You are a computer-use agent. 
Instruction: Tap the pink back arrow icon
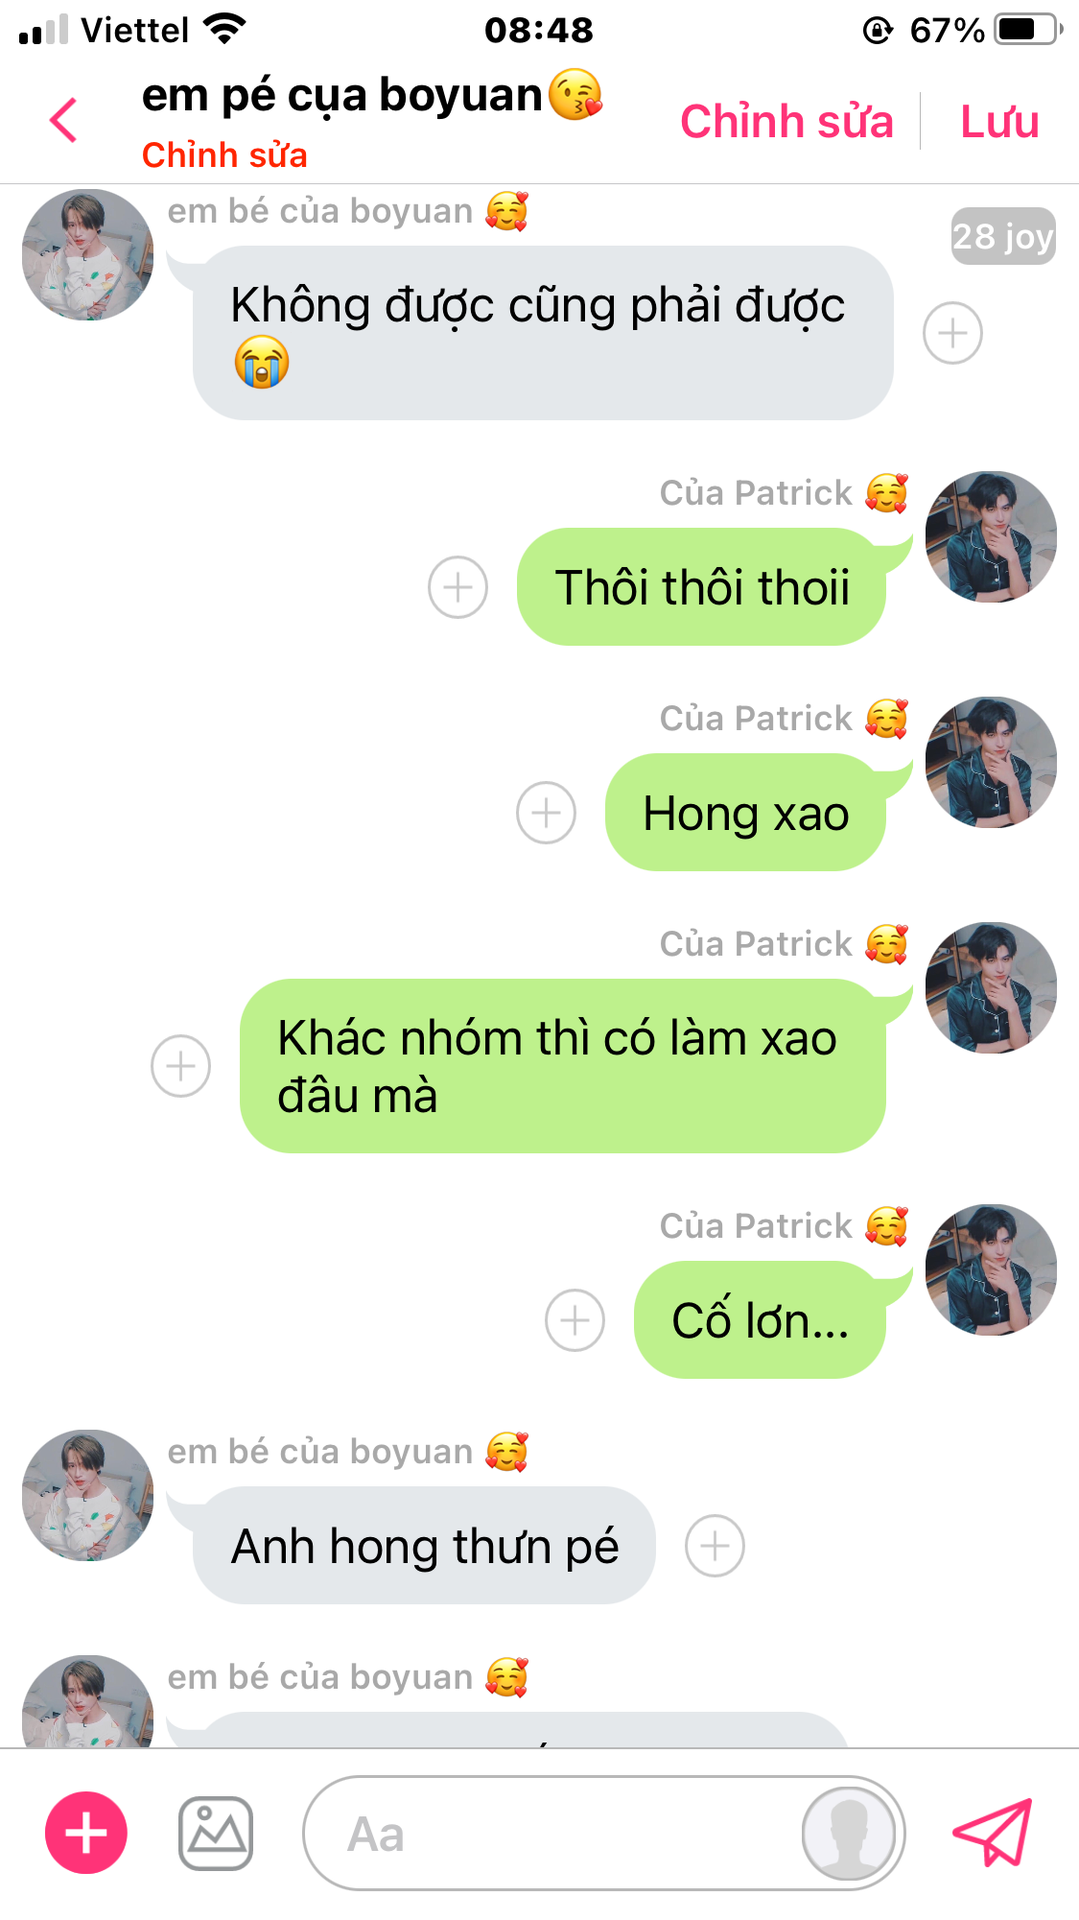tap(63, 120)
